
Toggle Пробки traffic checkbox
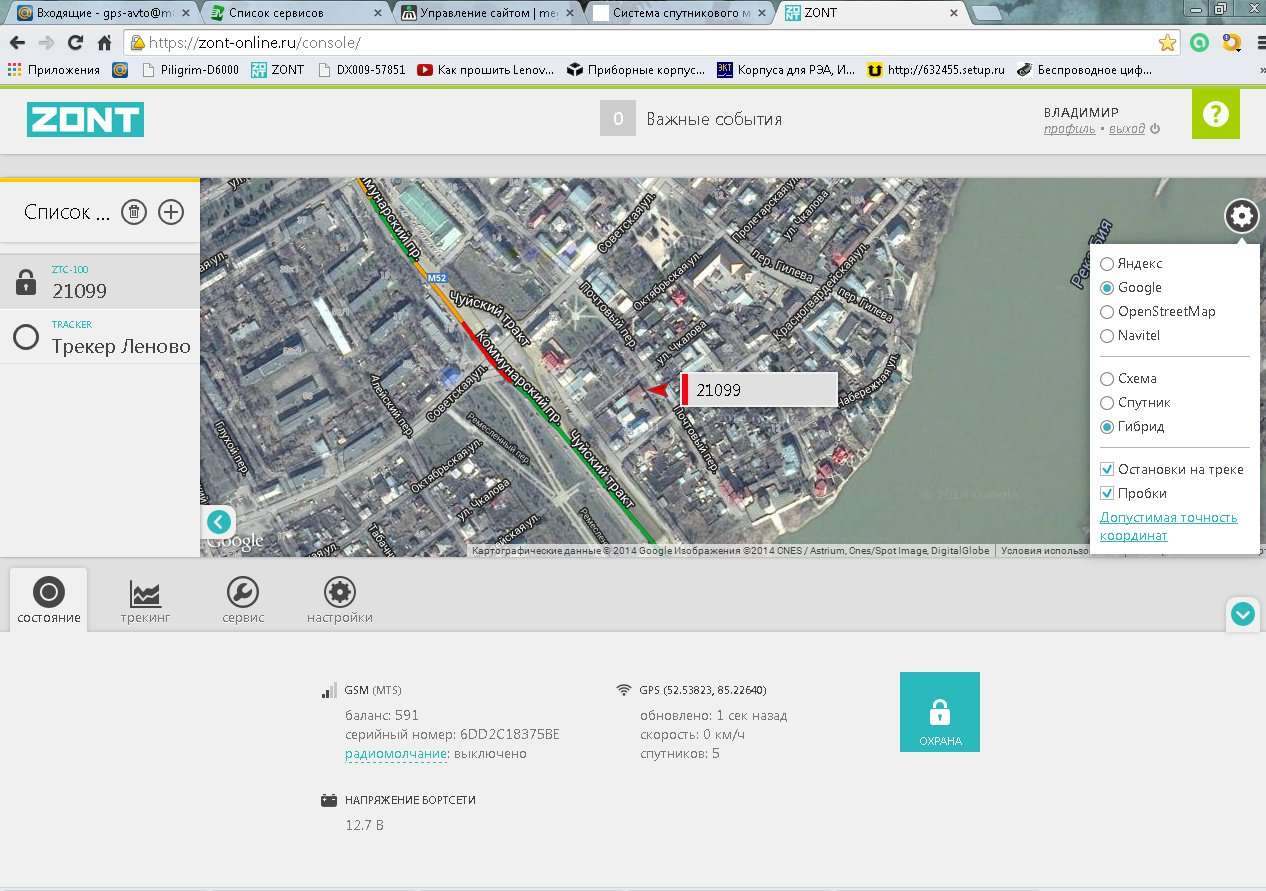pyautogui.click(x=1107, y=493)
